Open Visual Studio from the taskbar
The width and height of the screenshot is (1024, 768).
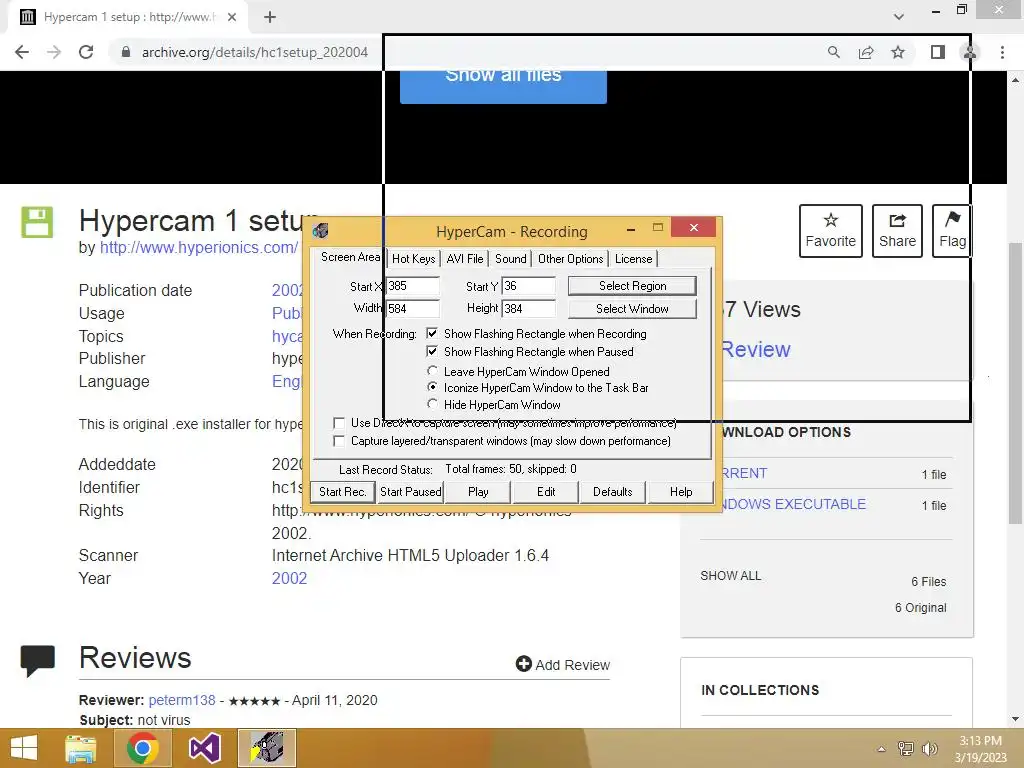204,748
